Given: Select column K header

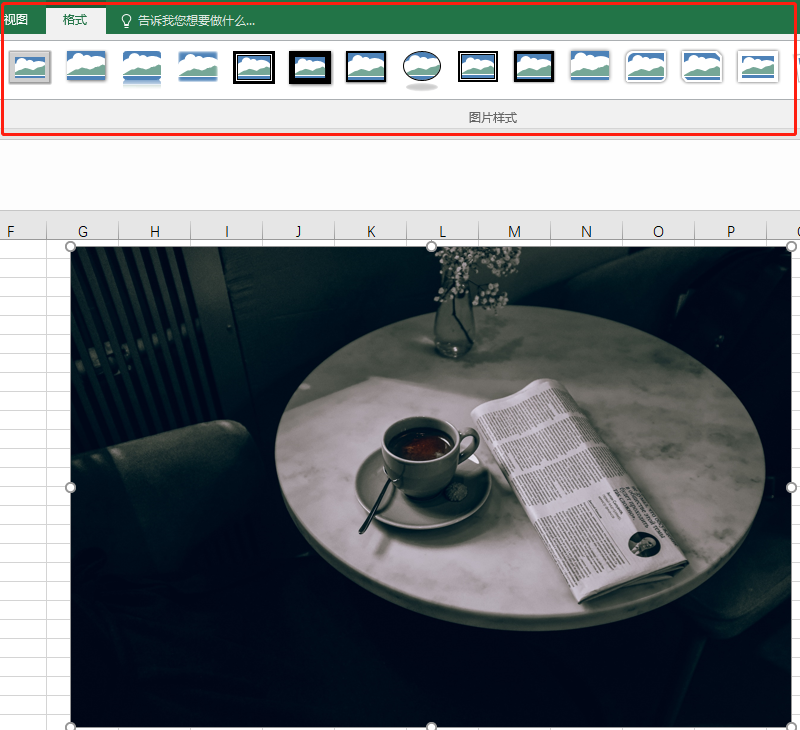Looking at the screenshot, I should coord(371,231).
